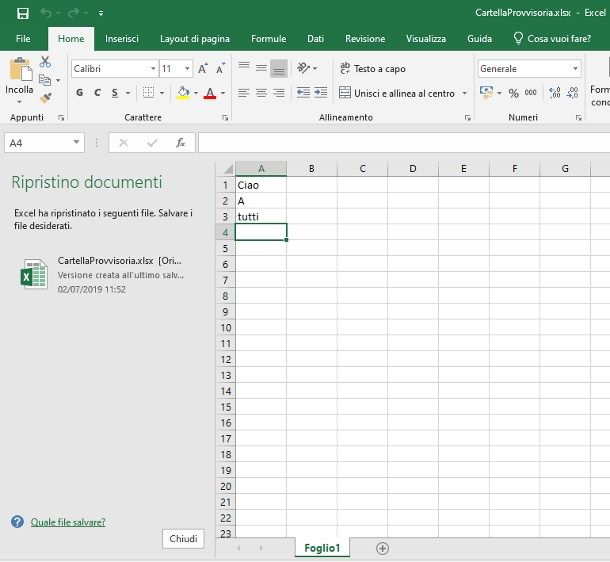610x562 pixels.
Task: Toggle align text right
Action: tap(279, 93)
